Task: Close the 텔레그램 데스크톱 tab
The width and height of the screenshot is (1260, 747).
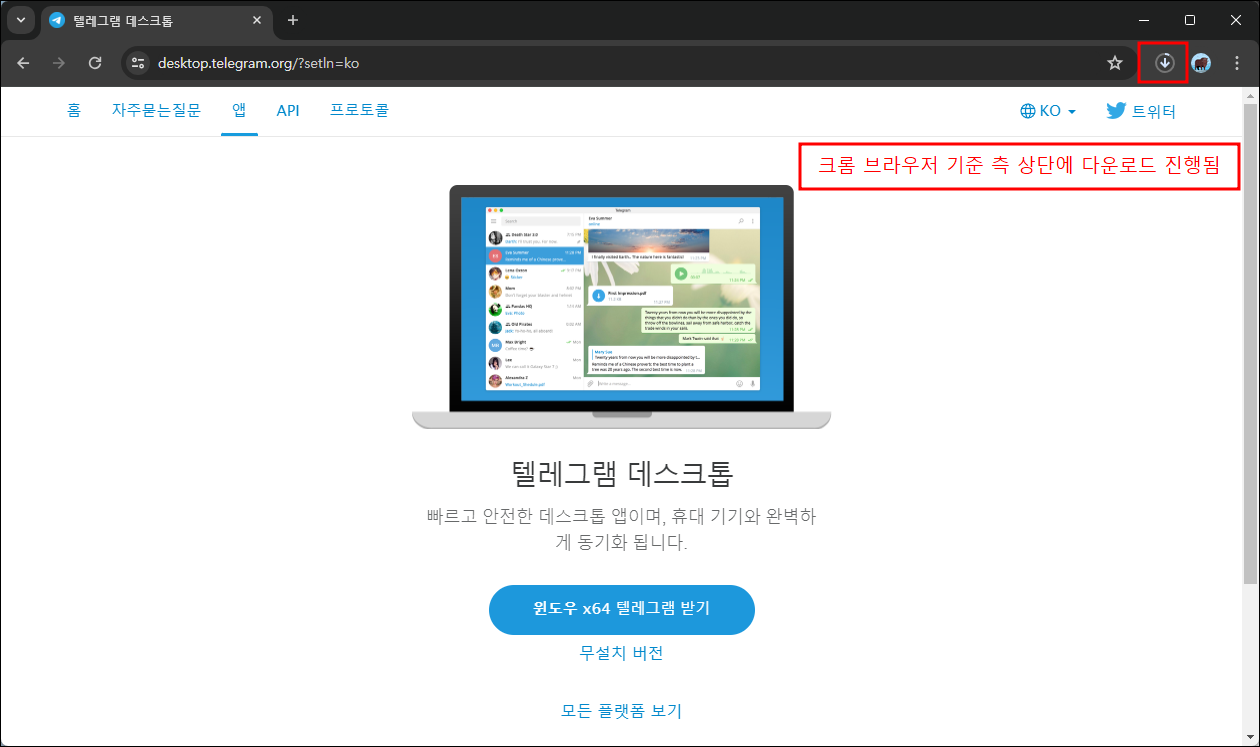Action: (257, 20)
